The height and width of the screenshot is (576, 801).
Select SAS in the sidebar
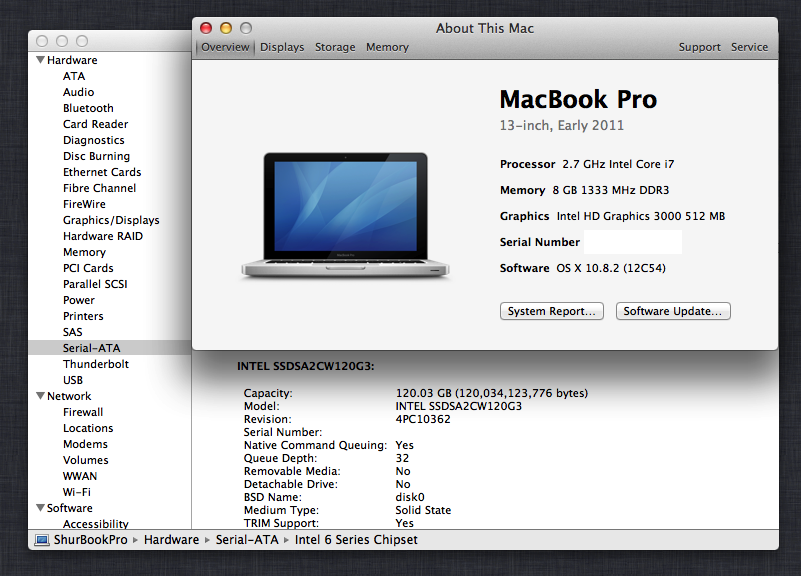click(73, 332)
